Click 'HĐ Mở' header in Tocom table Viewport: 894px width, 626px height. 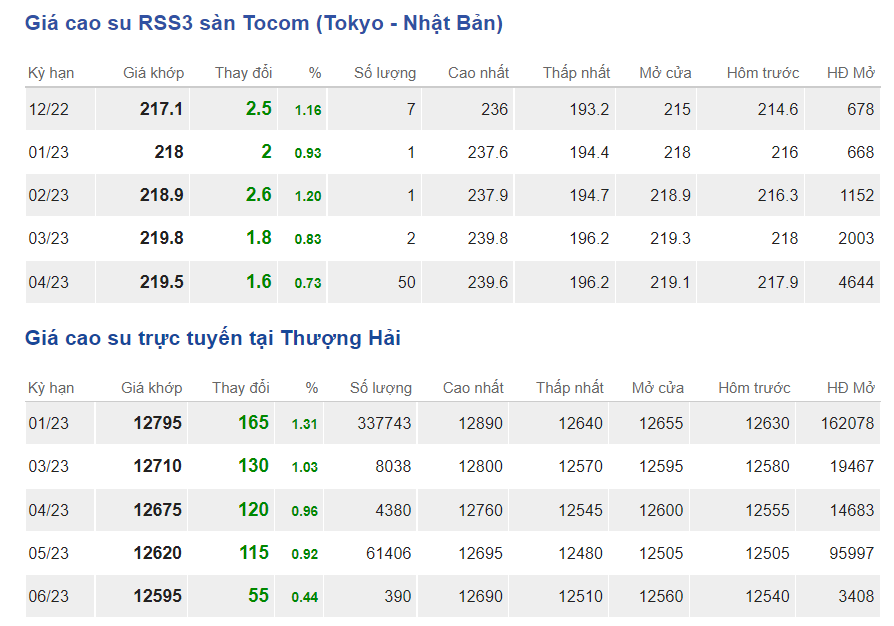pyautogui.click(x=850, y=73)
